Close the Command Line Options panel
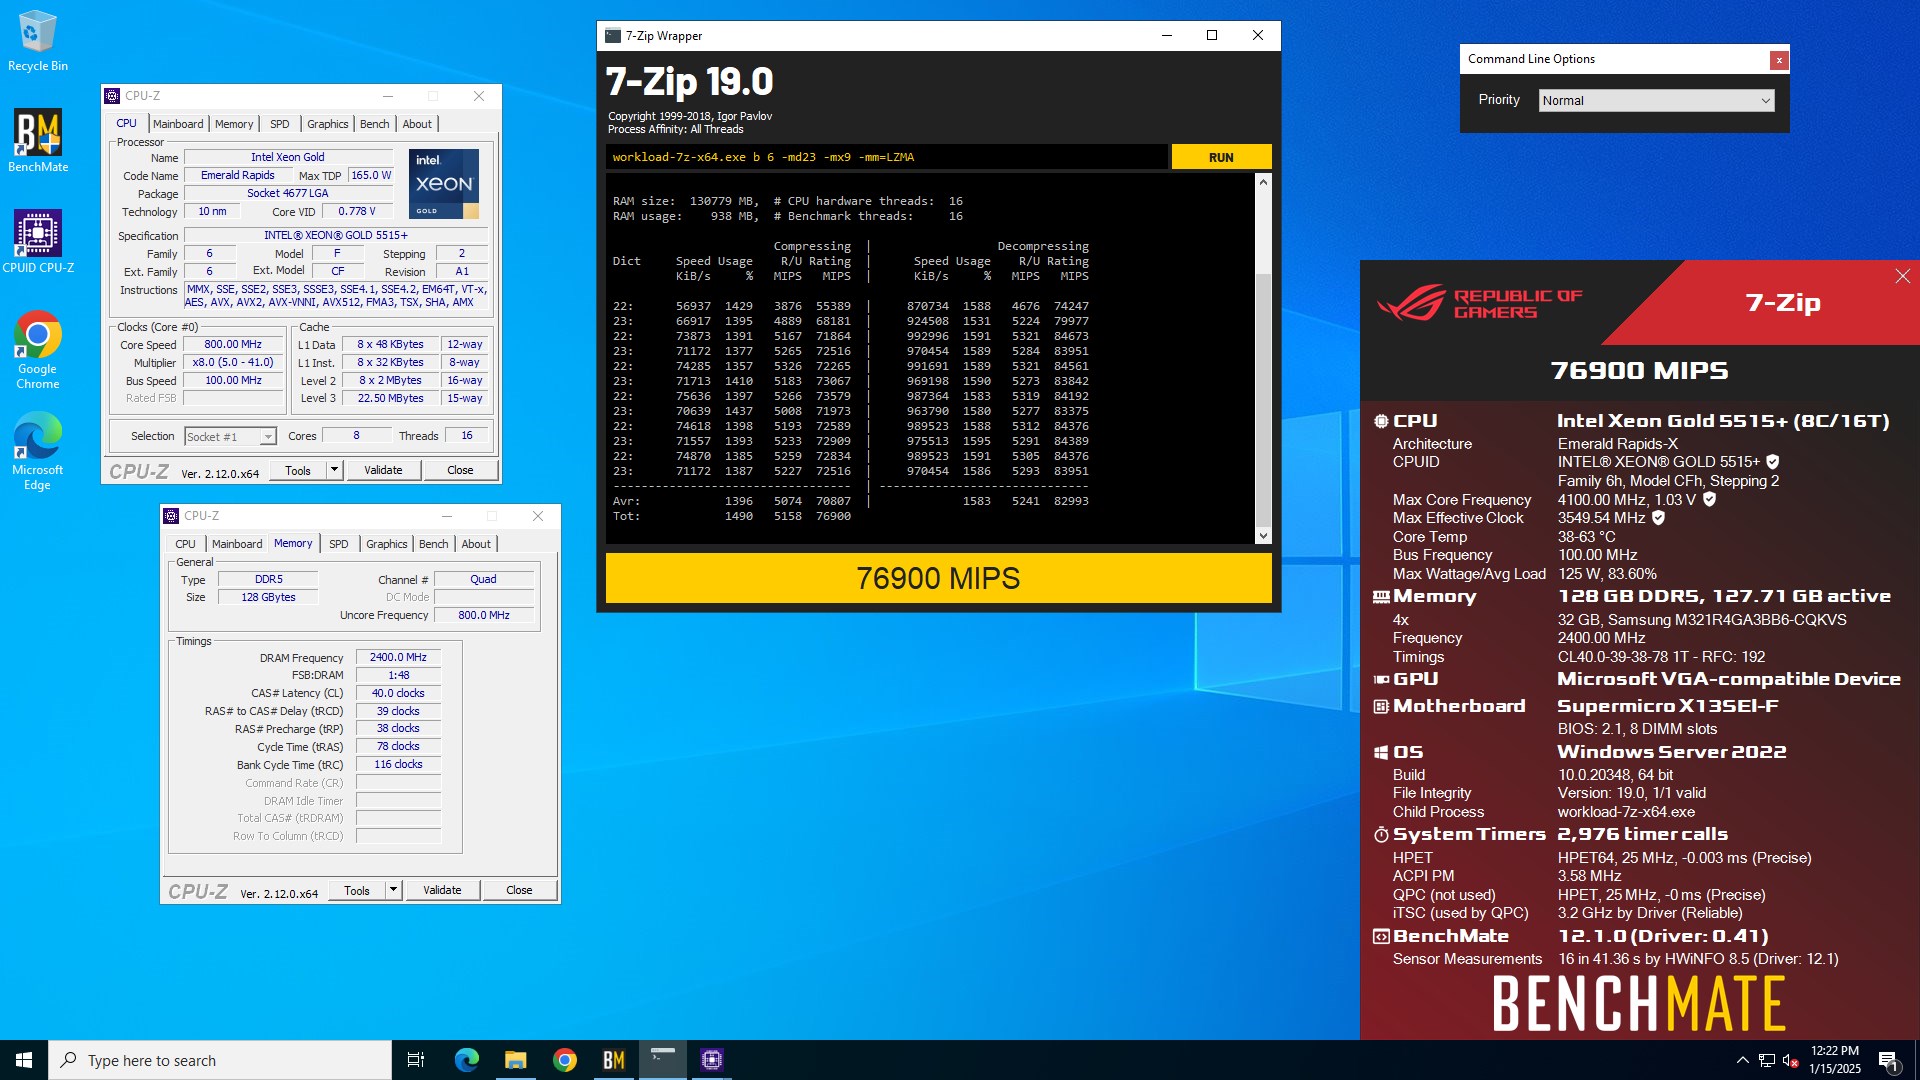The width and height of the screenshot is (1920, 1080). pyautogui.click(x=1779, y=60)
